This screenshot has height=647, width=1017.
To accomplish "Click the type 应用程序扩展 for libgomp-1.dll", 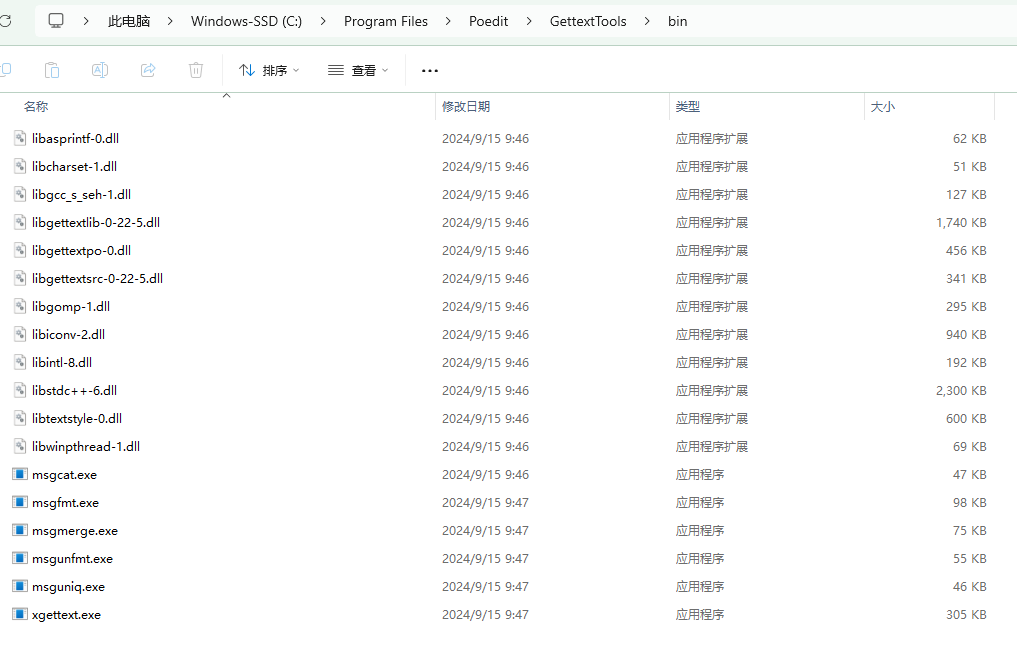I will 712,307.
